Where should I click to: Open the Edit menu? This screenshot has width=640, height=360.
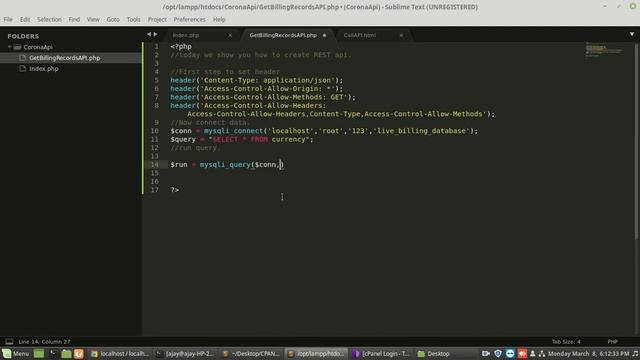point(25,19)
